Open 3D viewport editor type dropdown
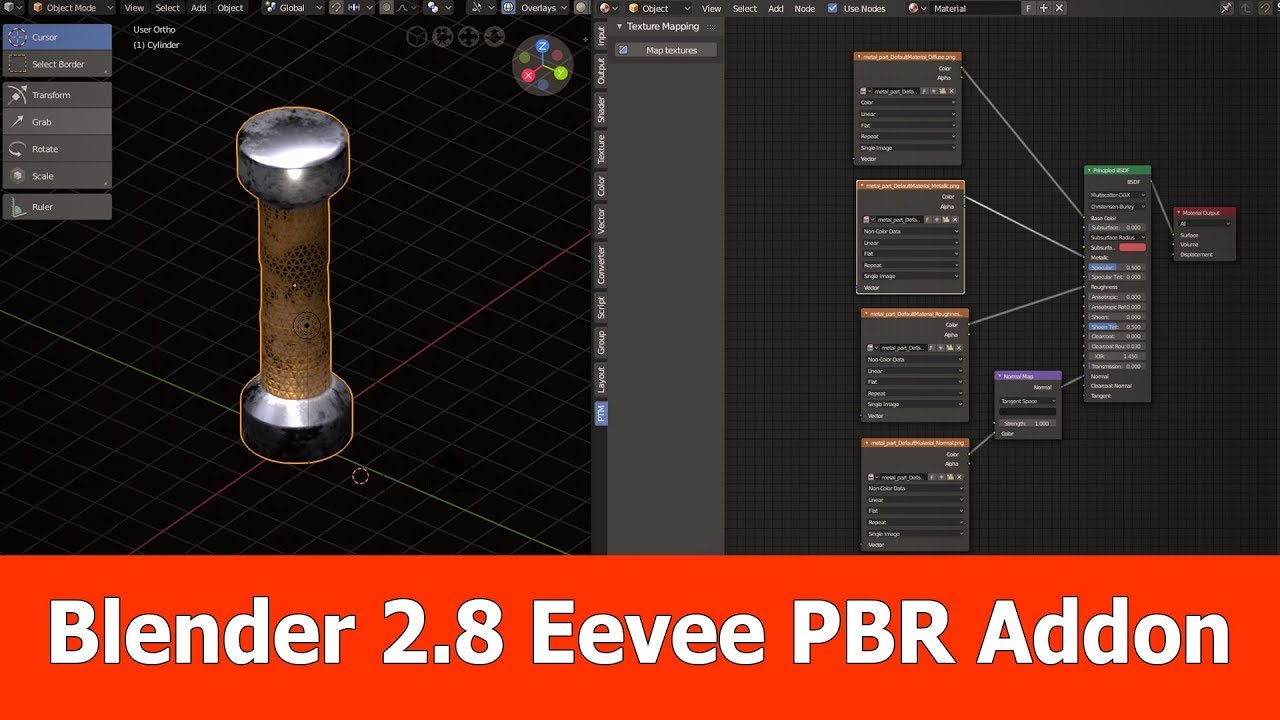 tap(12, 8)
